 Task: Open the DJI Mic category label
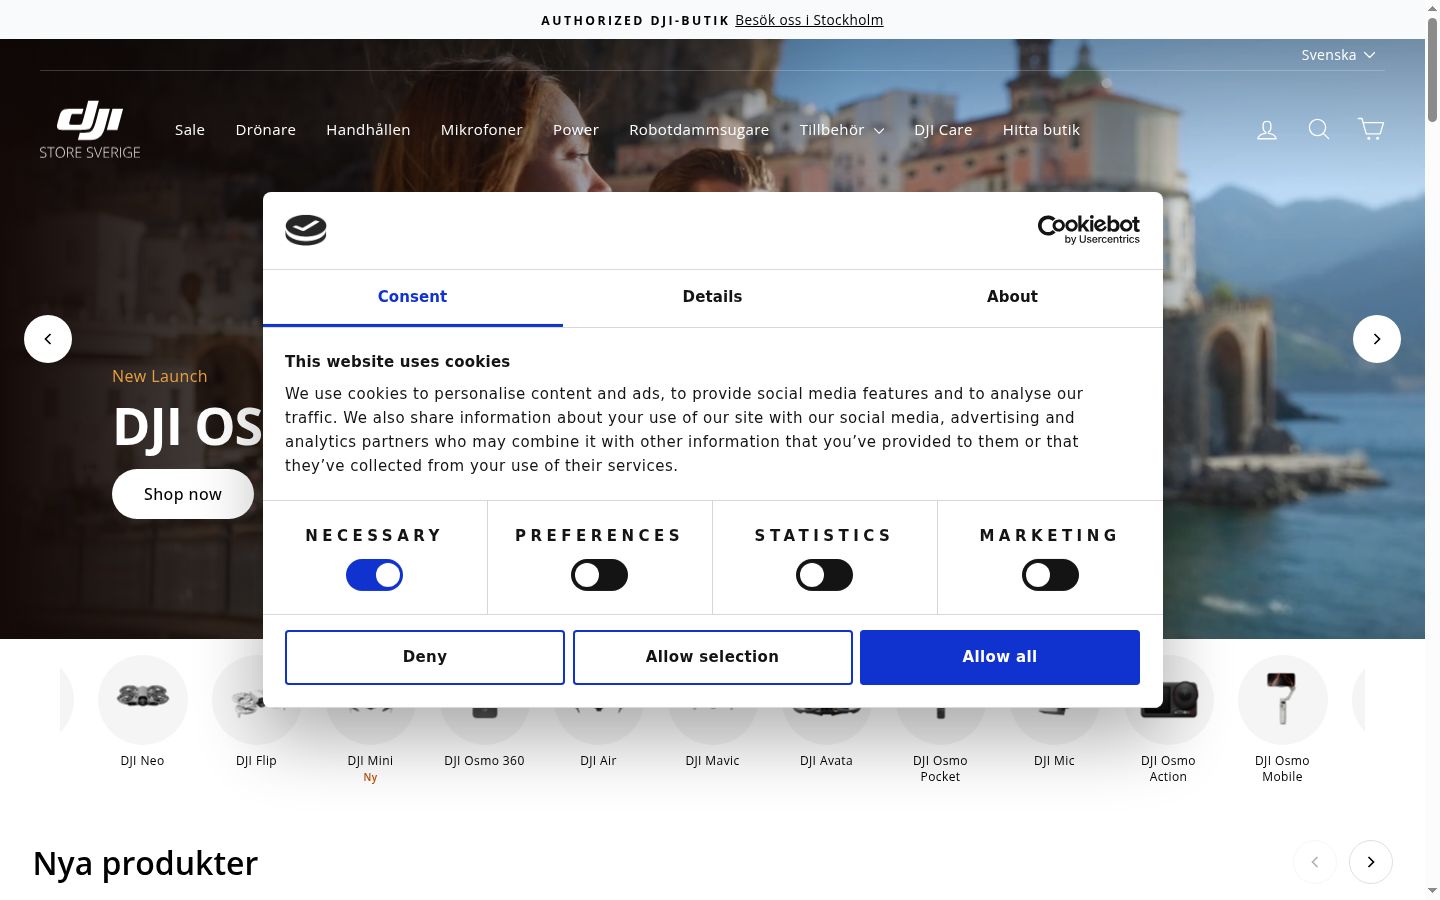pos(1055,761)
